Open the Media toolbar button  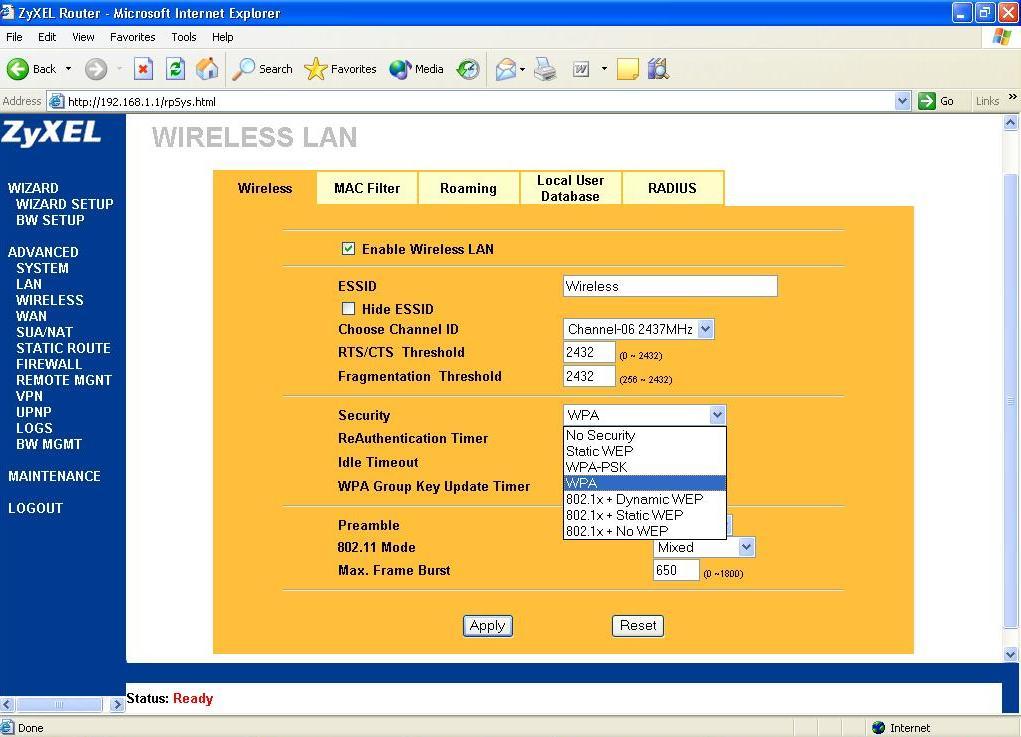pos(416,68)
